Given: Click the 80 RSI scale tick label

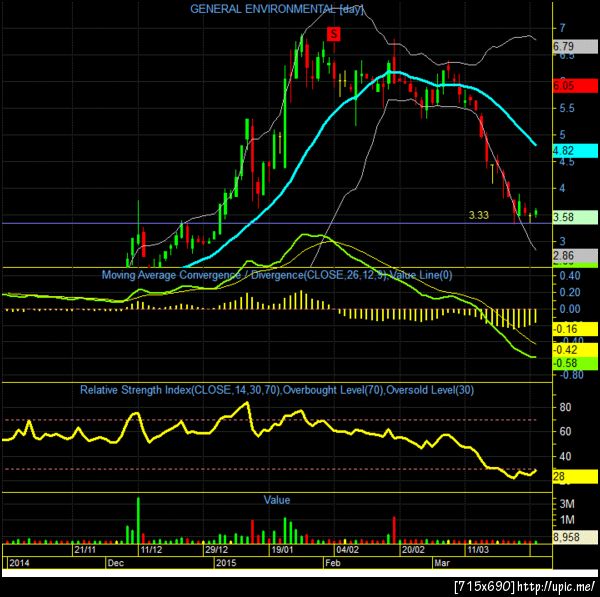Looking at the screenshot, I should pyautogui.click(x=565, y=407).
